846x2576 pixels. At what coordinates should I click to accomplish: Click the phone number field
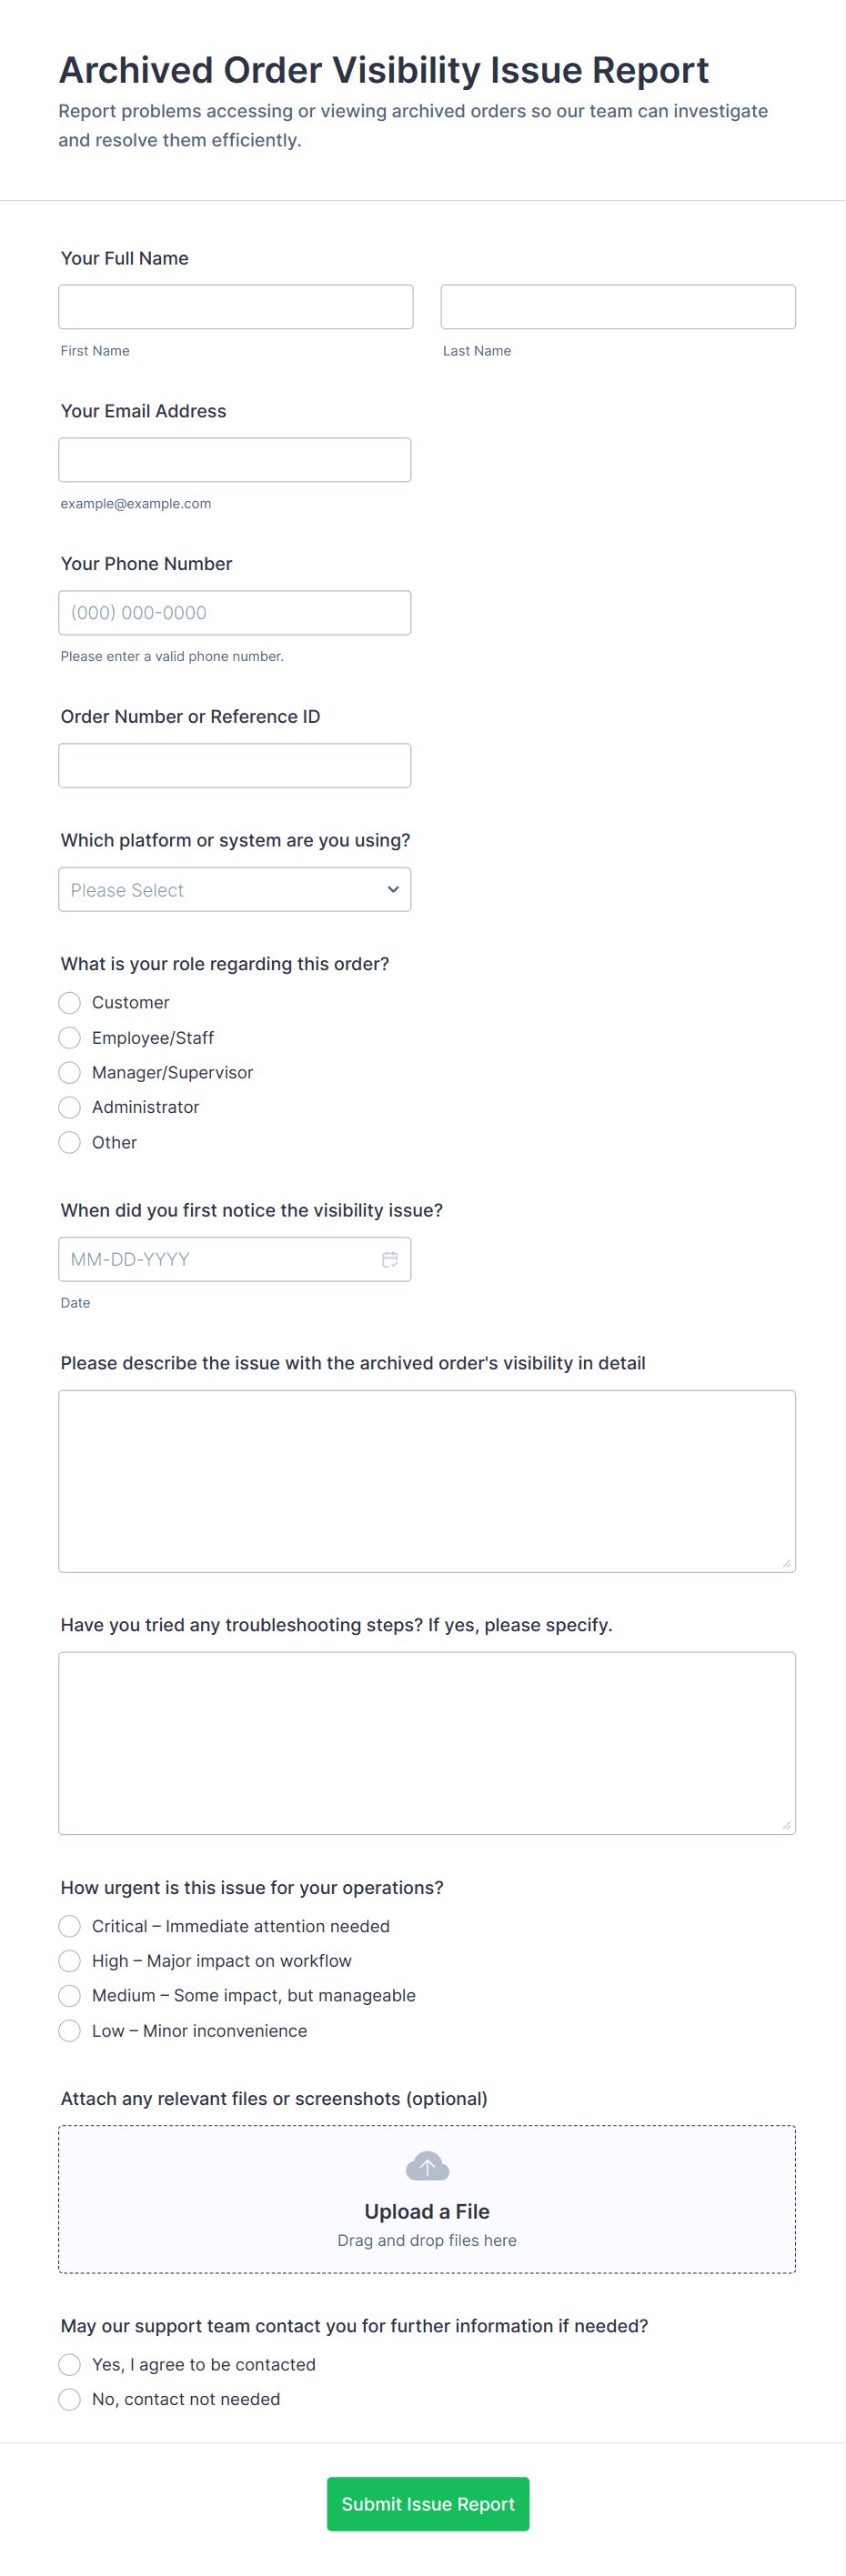coord(235,613)
